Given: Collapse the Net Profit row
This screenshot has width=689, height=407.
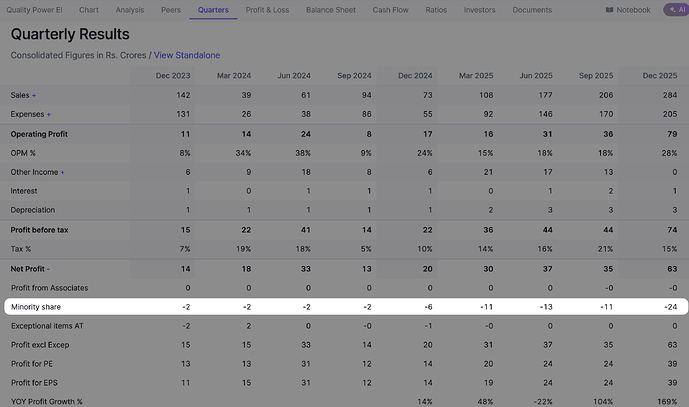Looking at the screenshot, I should pos(48,268).
